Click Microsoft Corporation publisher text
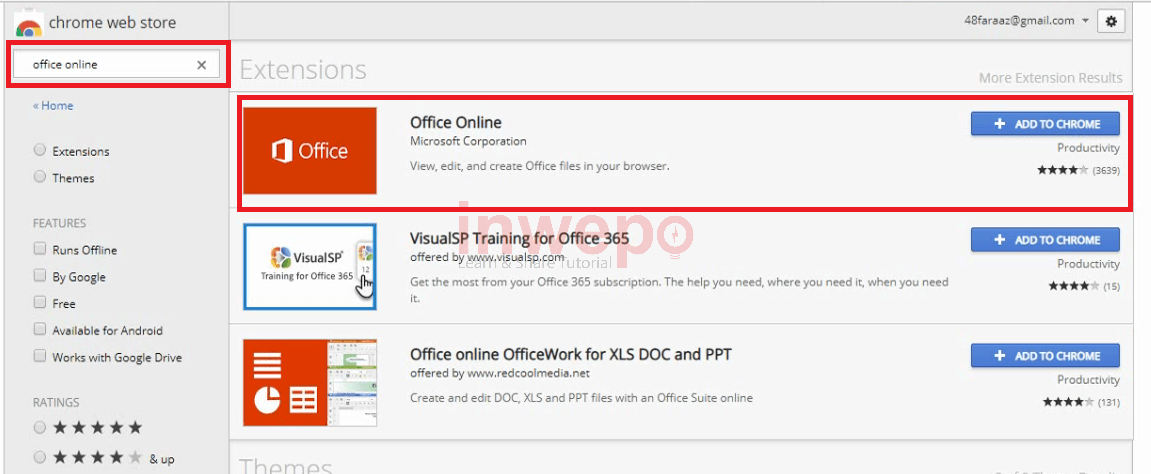 tap(468, 141)
